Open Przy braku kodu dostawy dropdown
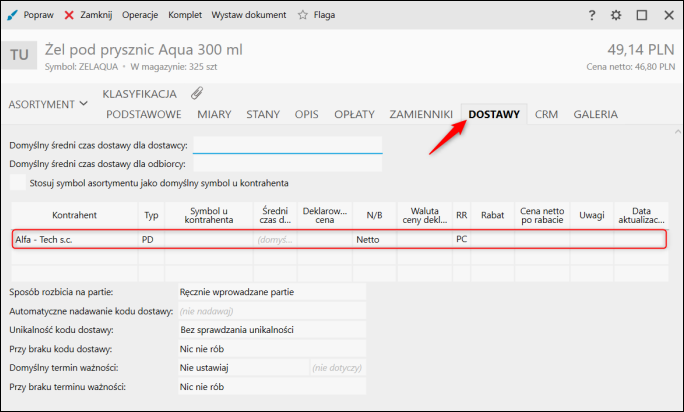The image size is (684, 412). tap(272, 349)
